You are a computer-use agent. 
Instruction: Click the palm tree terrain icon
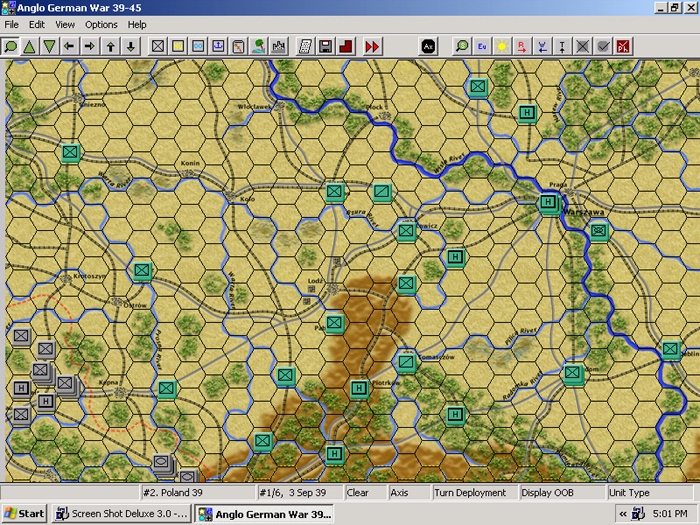258,46
